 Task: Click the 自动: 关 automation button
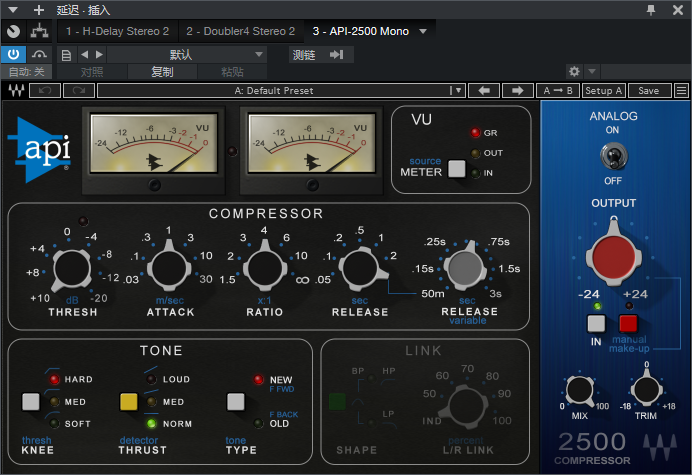[x=26, y=72]
